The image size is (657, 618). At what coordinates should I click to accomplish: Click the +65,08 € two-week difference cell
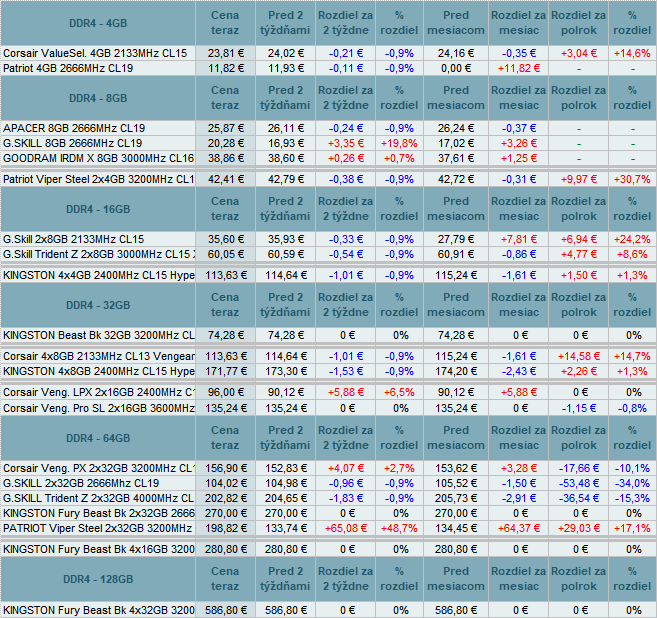[x=346, y=528]
